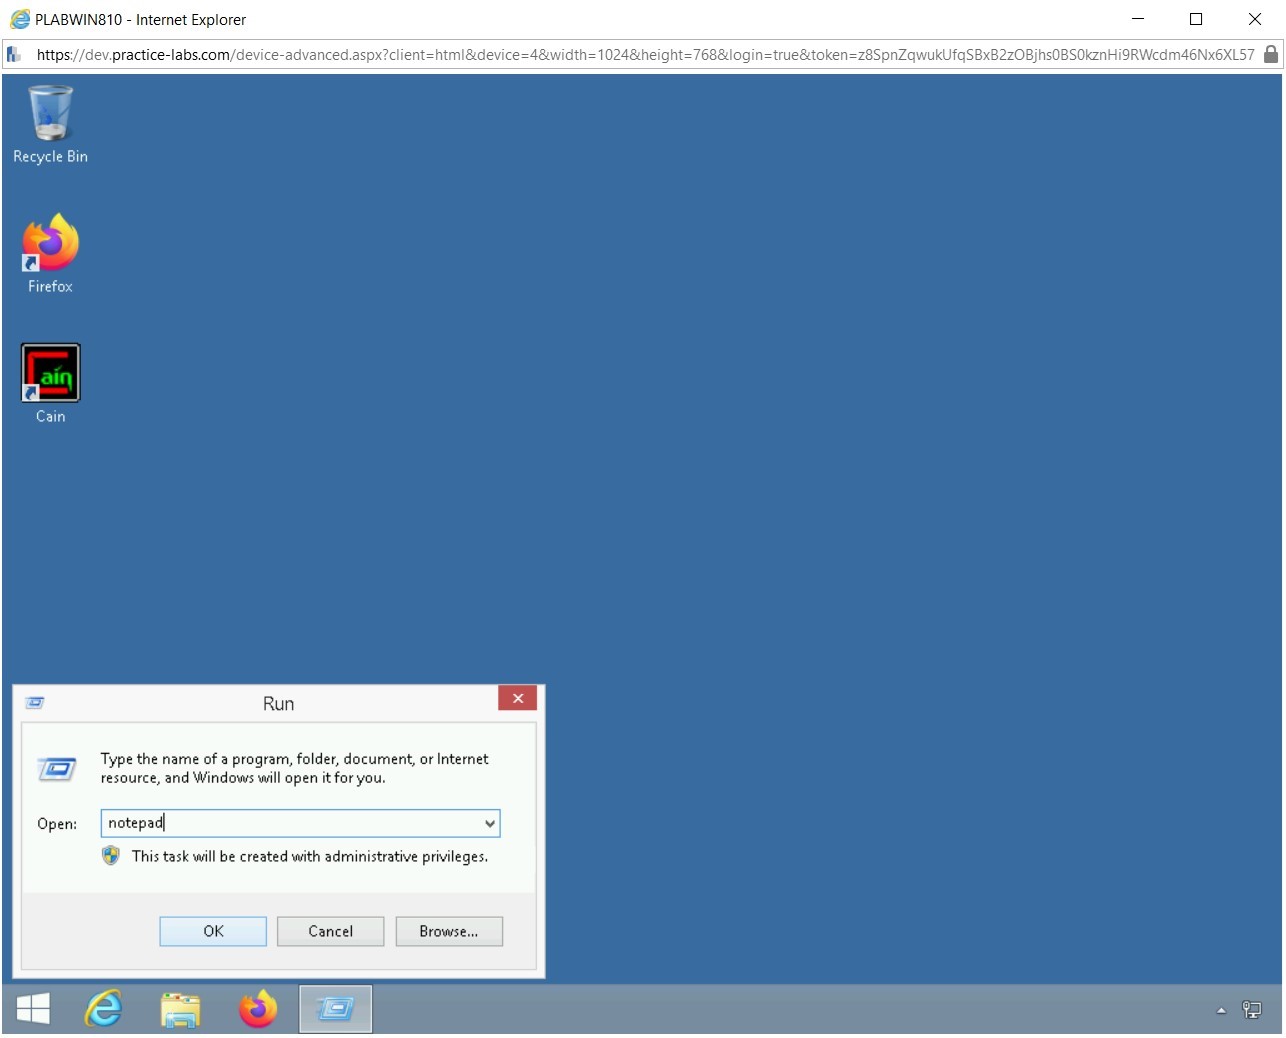Click the Start button
Screen dimensions: 1286x1038
[x=32, y=1008]
